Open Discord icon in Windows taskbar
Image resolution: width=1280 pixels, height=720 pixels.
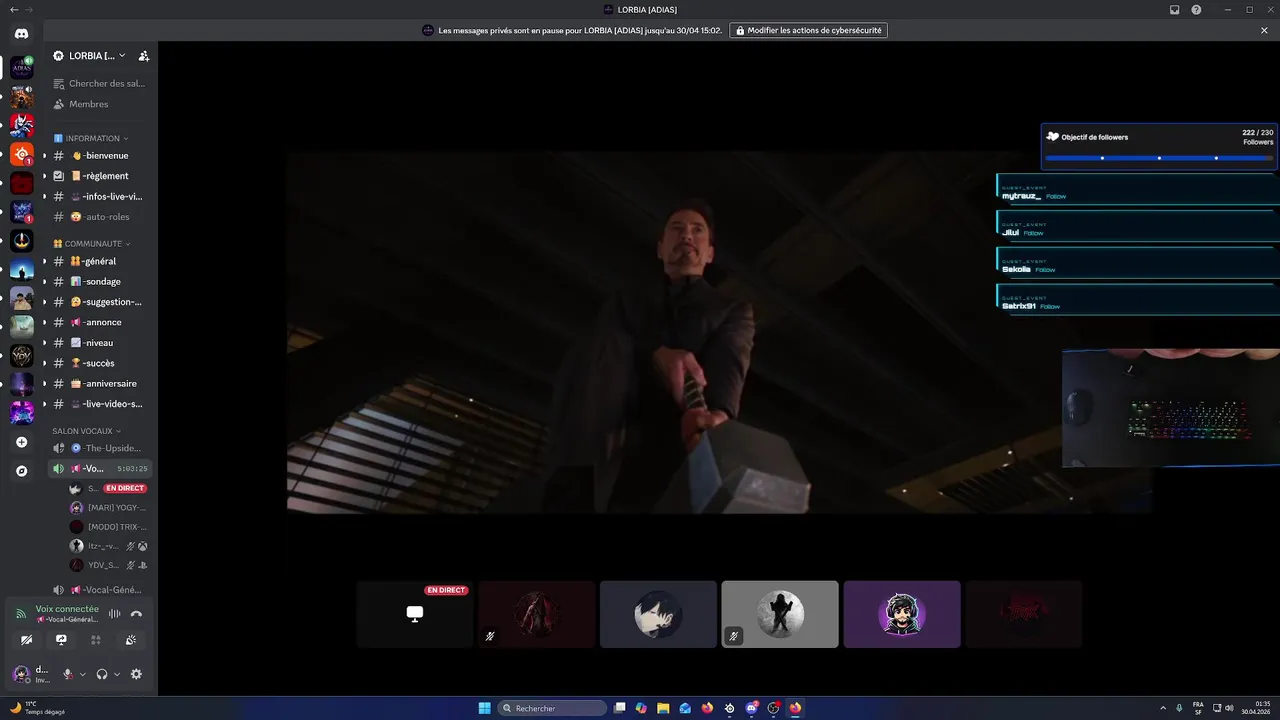(x=751, y=708)
